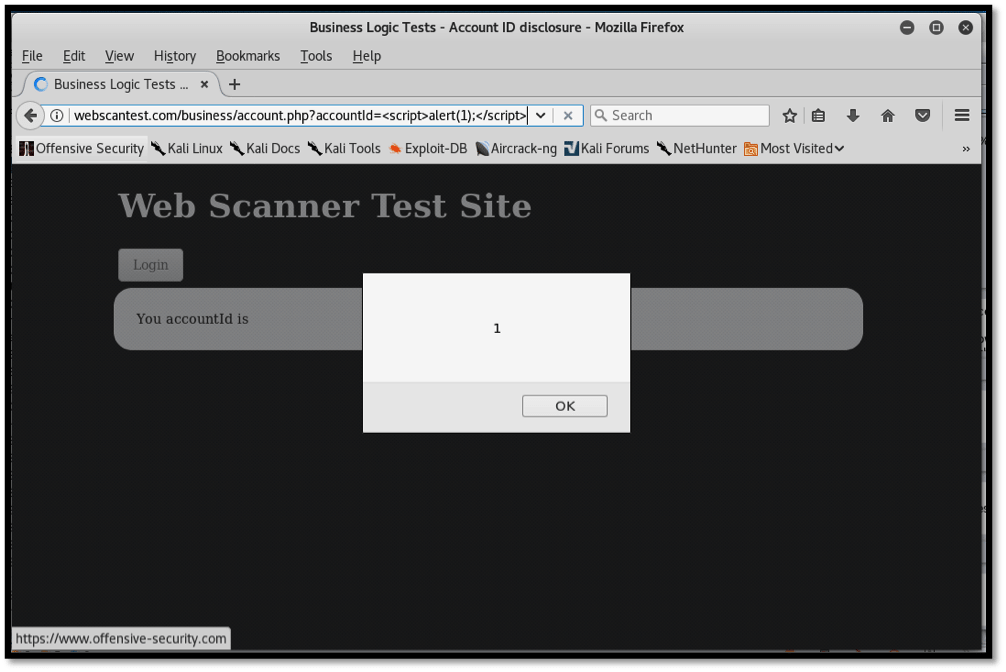The image size is (1006, 672).
Task: Show more bookmarks with overflow chevron
Action: coord(966,148)
